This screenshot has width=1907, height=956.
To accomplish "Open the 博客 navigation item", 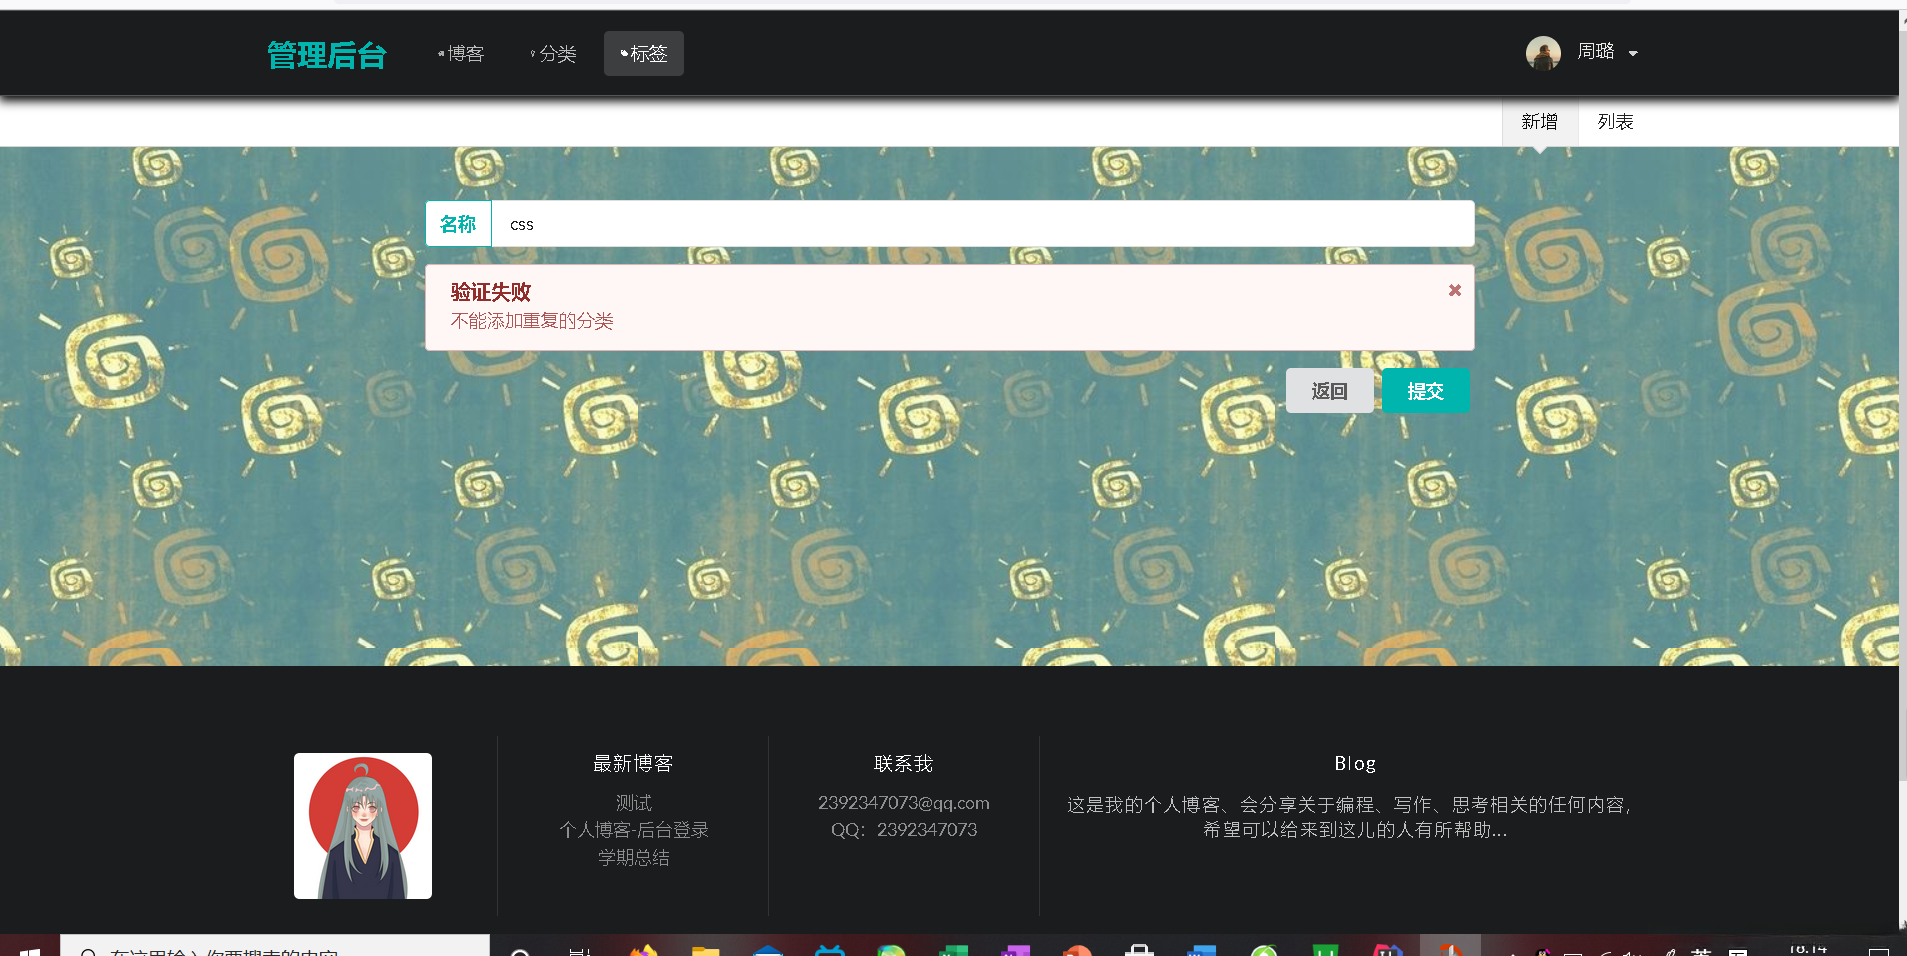I will [x=463, y=53].
